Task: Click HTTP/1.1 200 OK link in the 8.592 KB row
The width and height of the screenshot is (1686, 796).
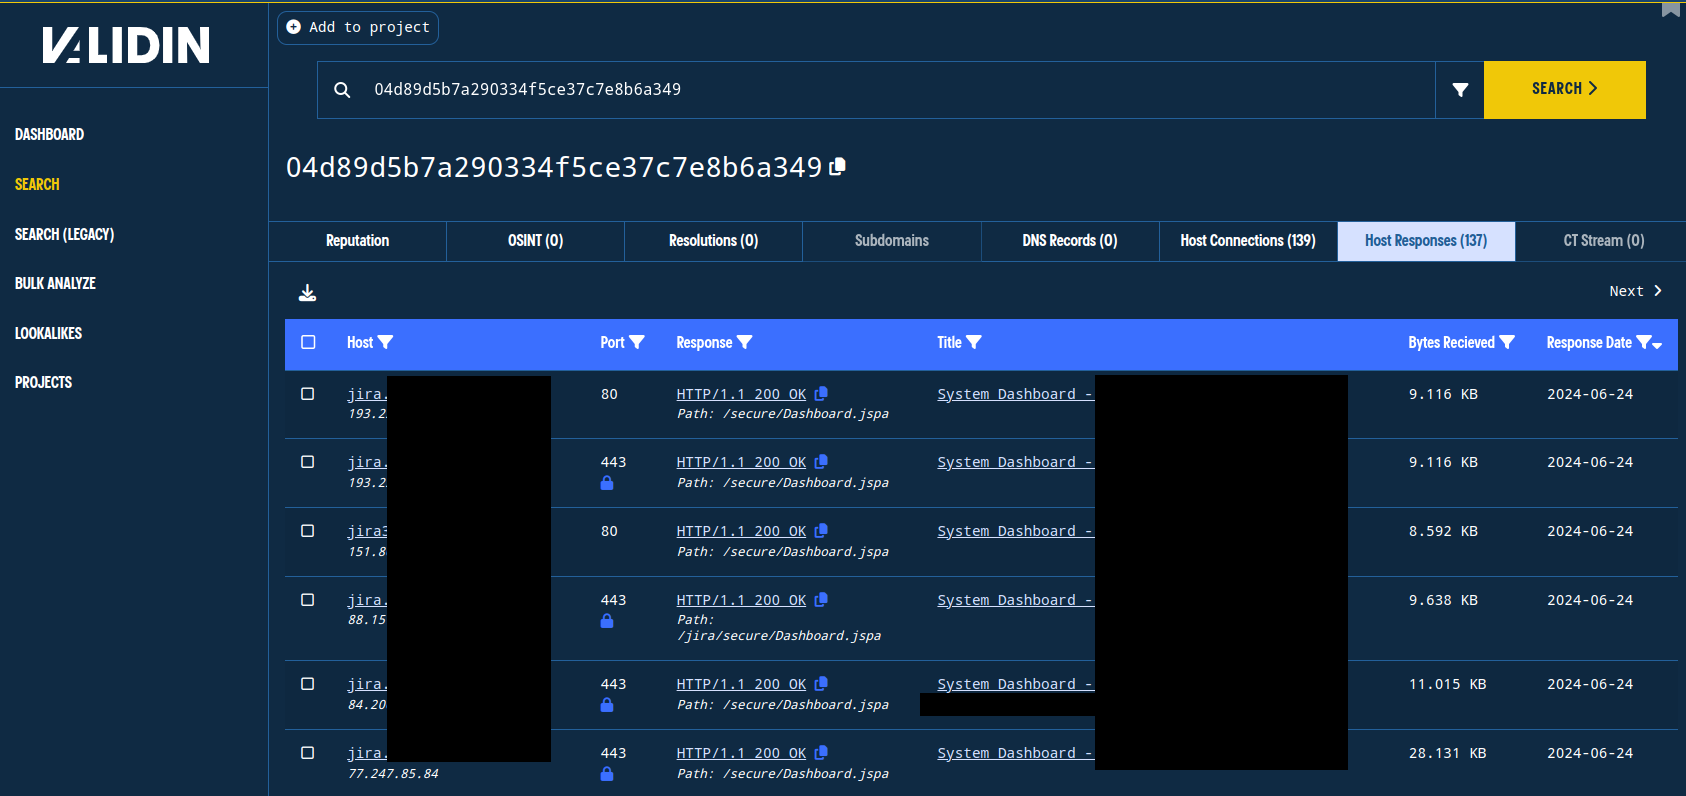Action: (x=741, y=531)
